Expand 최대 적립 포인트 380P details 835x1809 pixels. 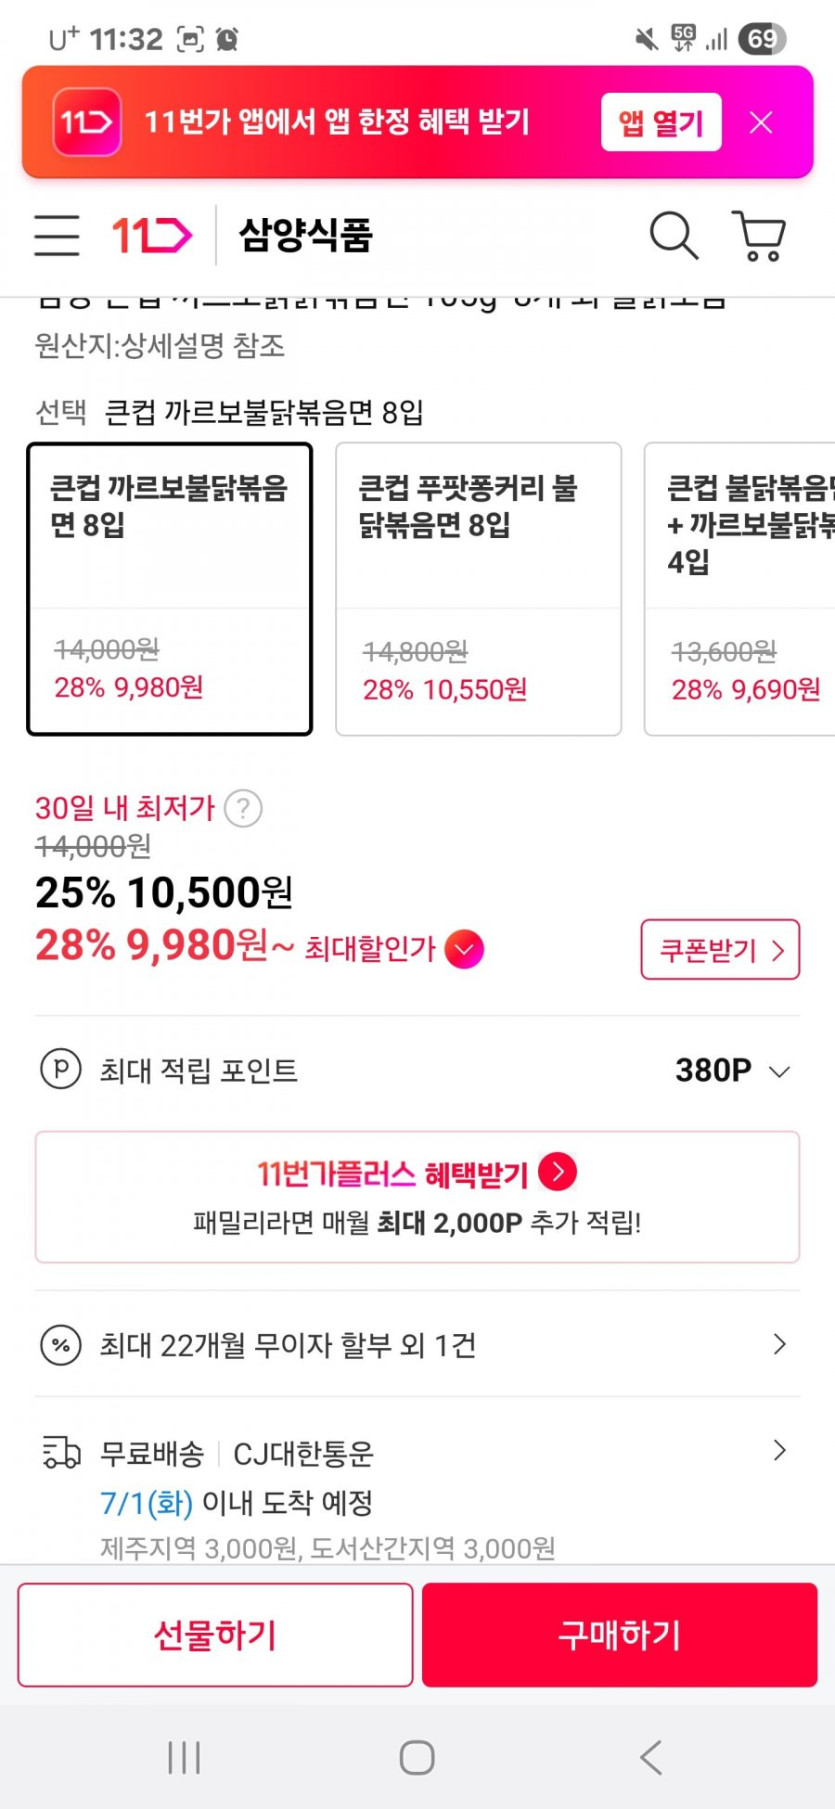(779, 1071)
